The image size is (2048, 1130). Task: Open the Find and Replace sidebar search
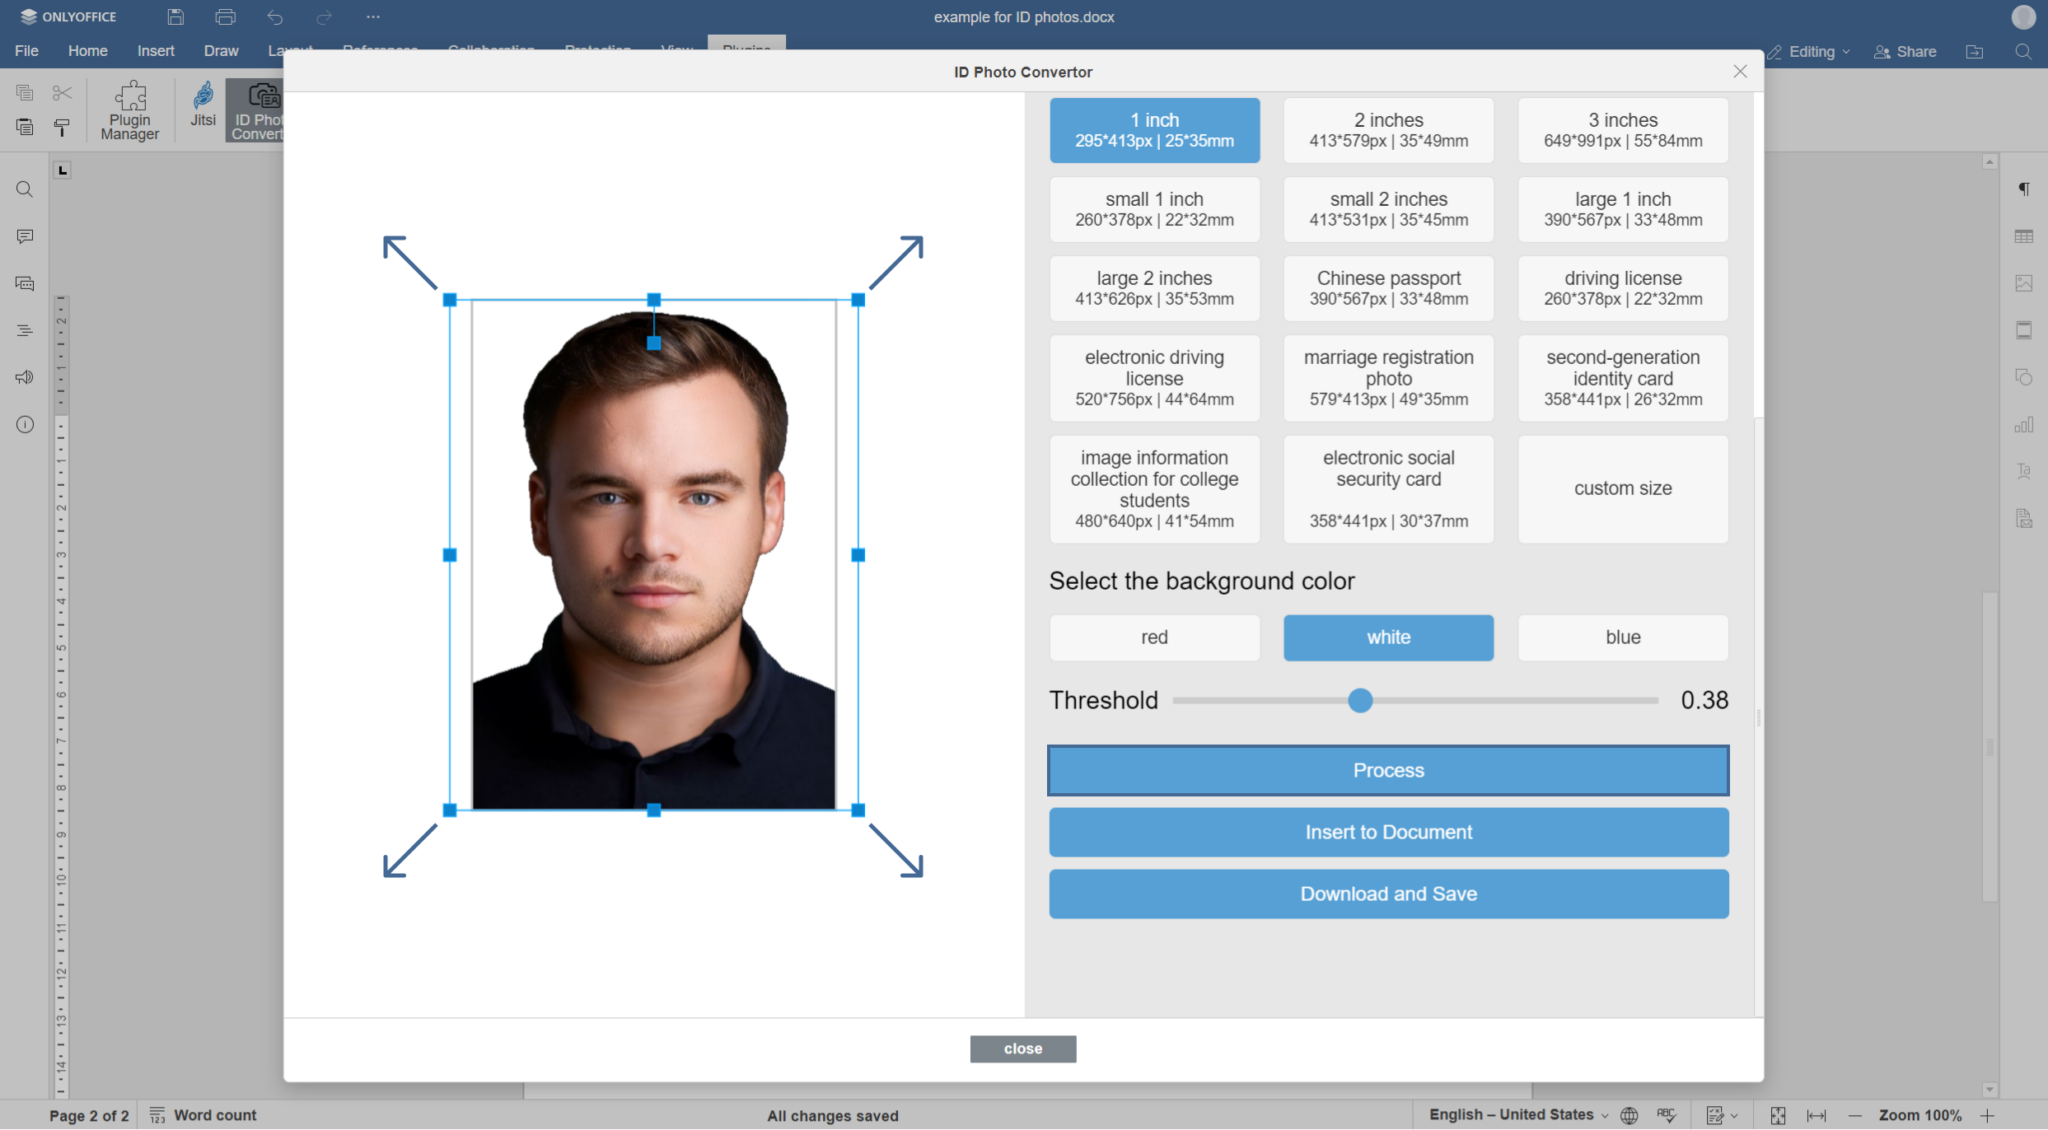click(x=24, y=189)
